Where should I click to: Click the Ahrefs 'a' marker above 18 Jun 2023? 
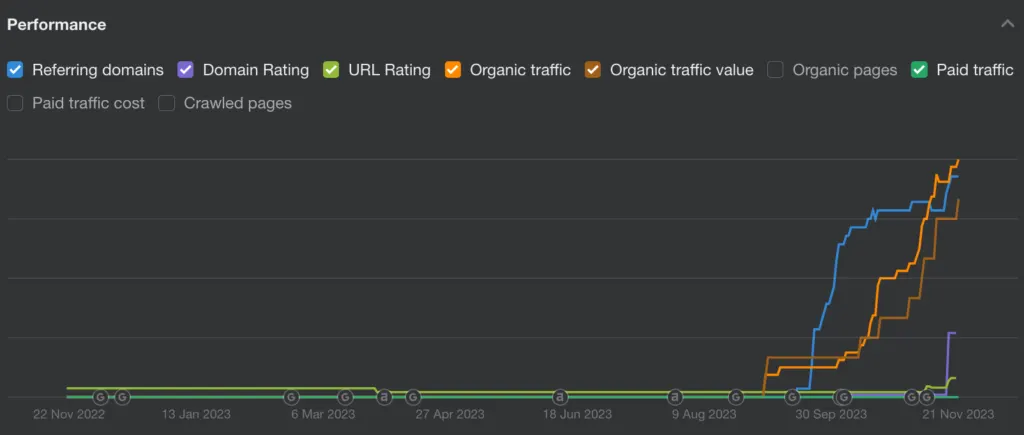(560, 396)
